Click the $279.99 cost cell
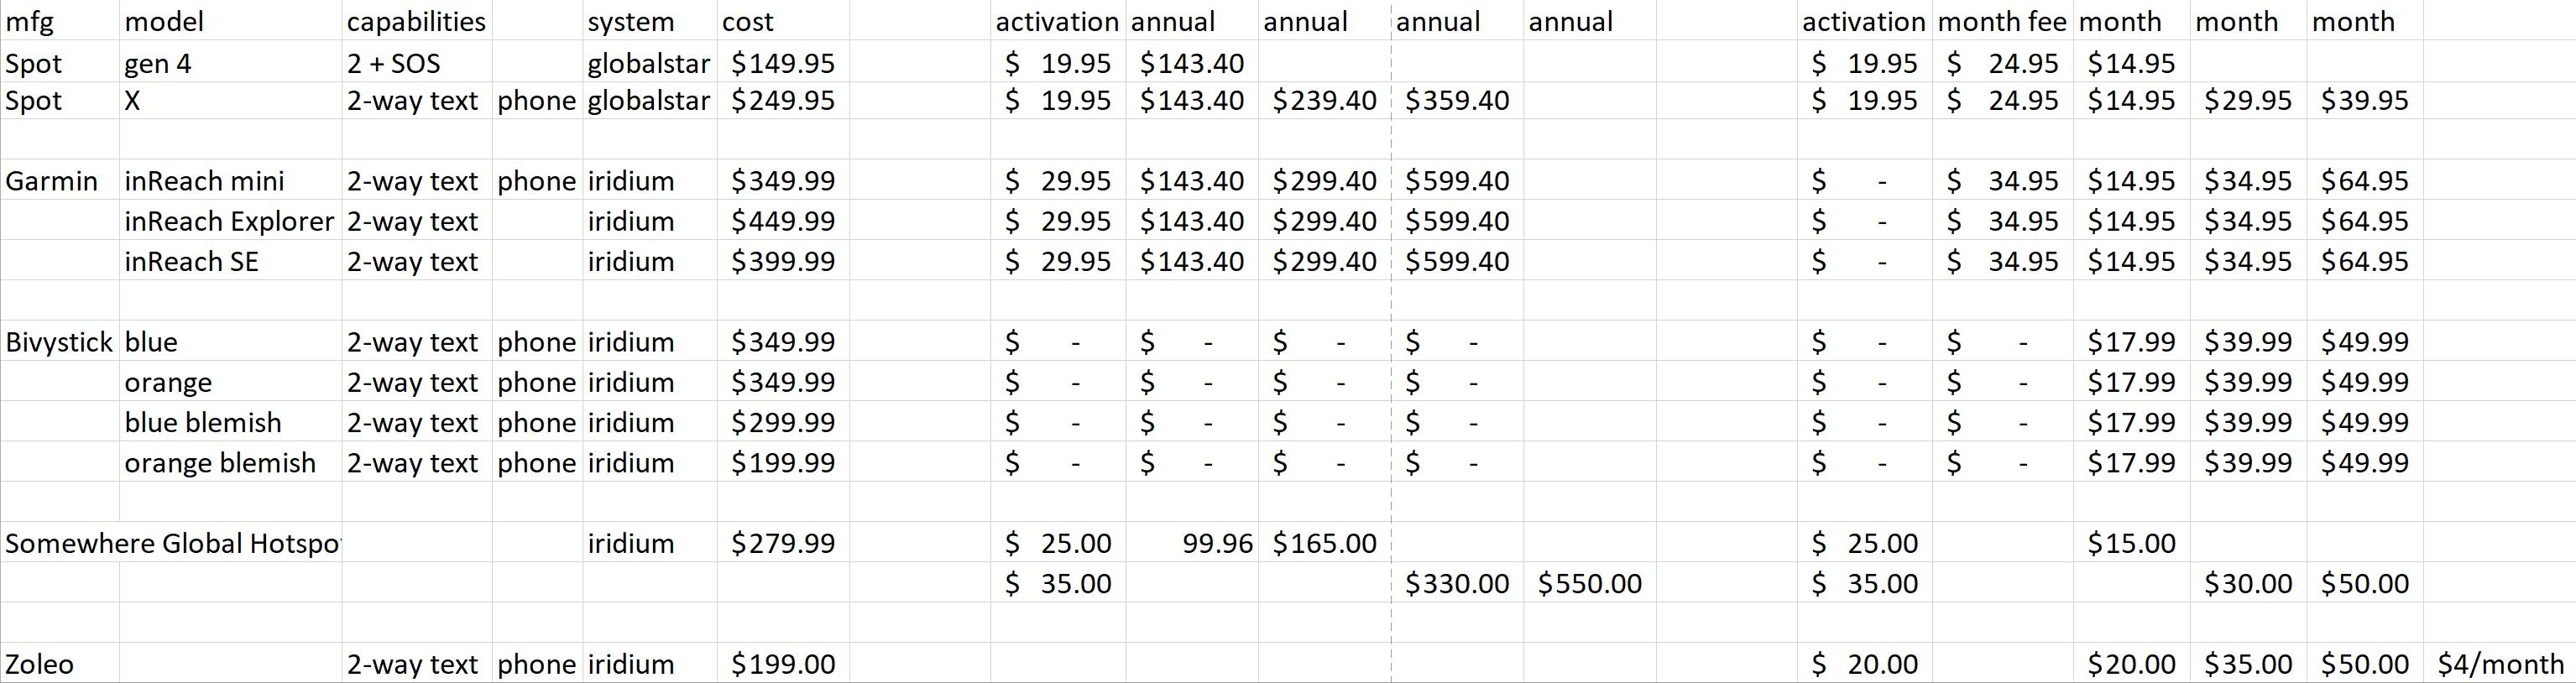2576x683 pixels. point(782,543)
